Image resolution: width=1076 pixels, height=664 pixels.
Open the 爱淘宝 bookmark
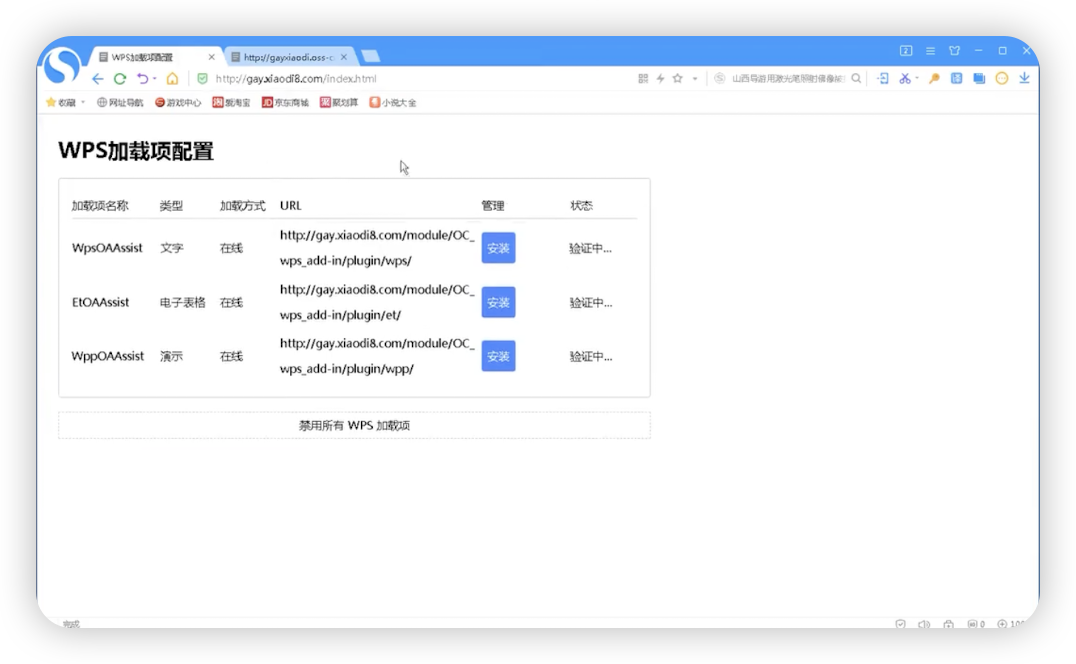pyautogui.click(x=231, y=103)
